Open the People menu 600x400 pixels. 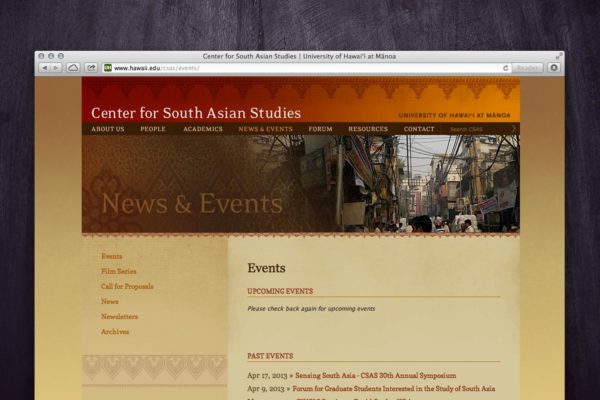click(153, 129)
